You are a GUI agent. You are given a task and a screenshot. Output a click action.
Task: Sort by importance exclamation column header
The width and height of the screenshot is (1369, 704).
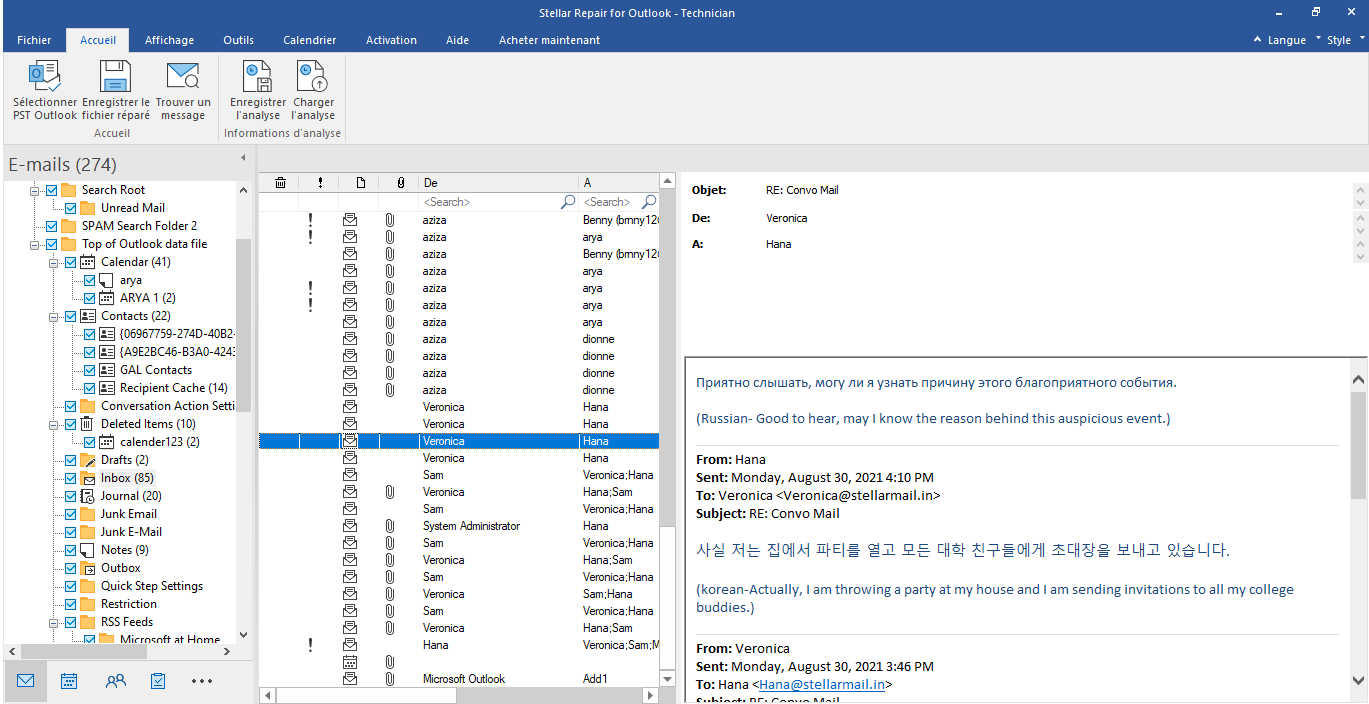[x=320, y=183]
